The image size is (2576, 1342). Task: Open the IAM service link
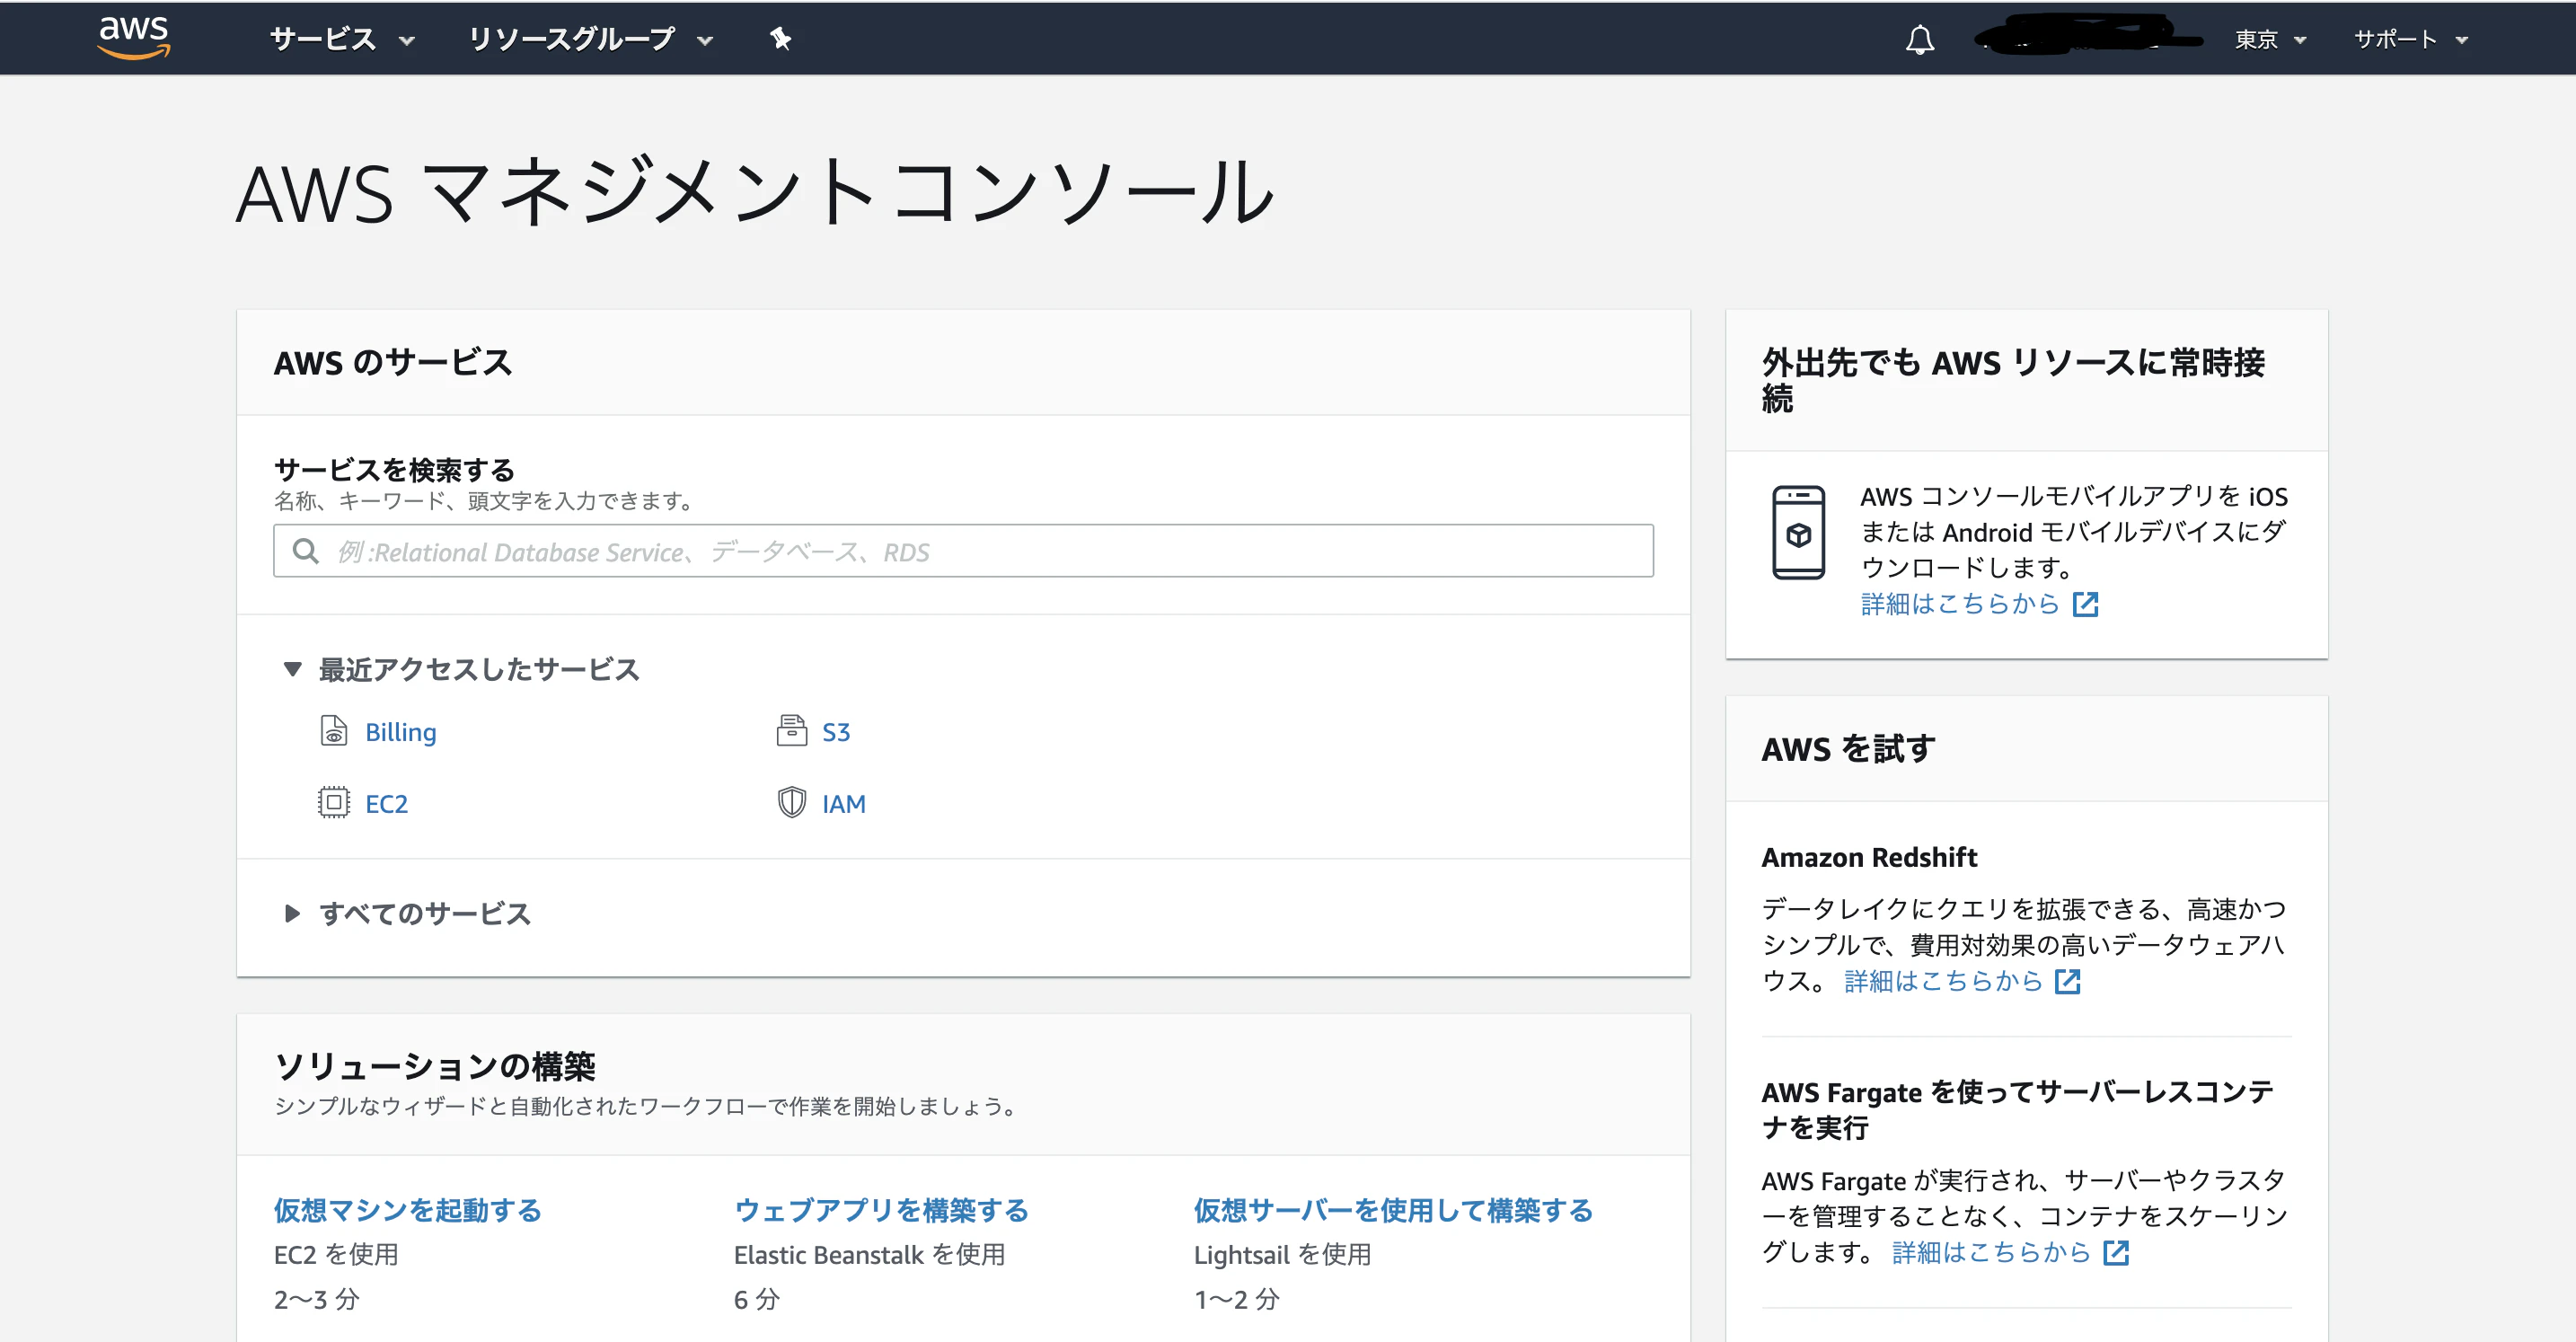(843, 804)
